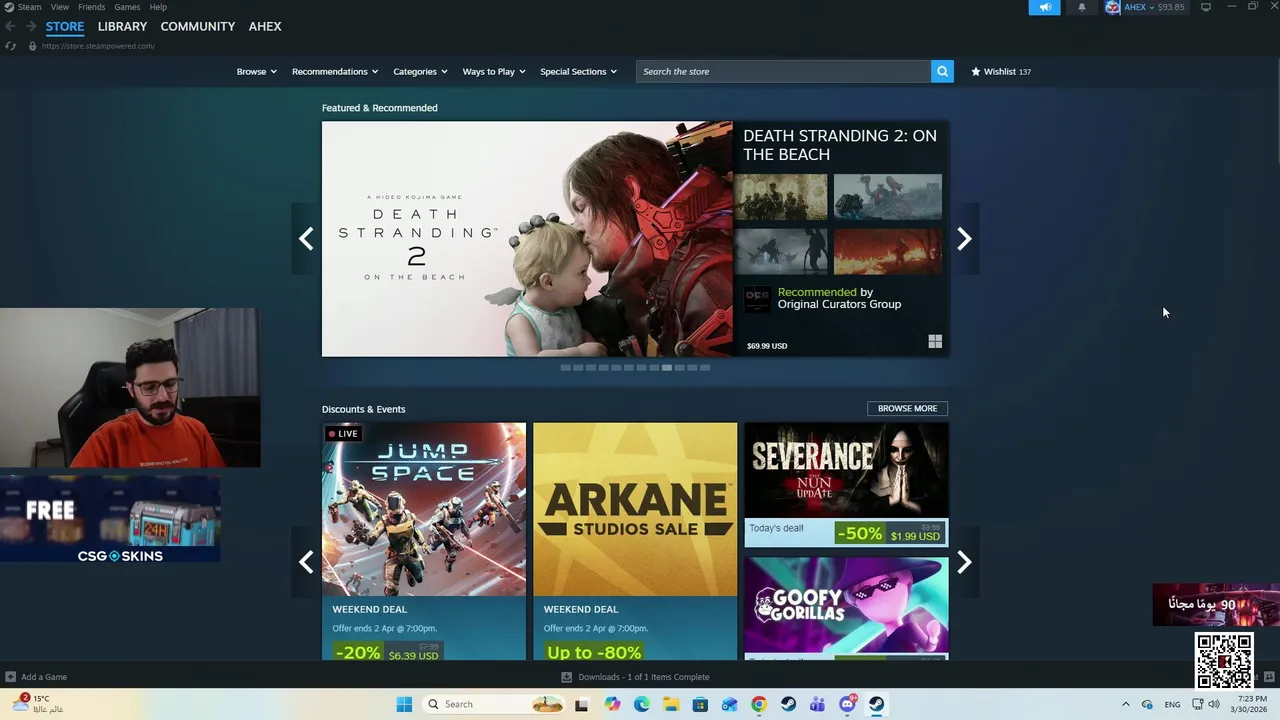
Task: Open Microsoft Teams from taskbar
Action: click(817, 704)
